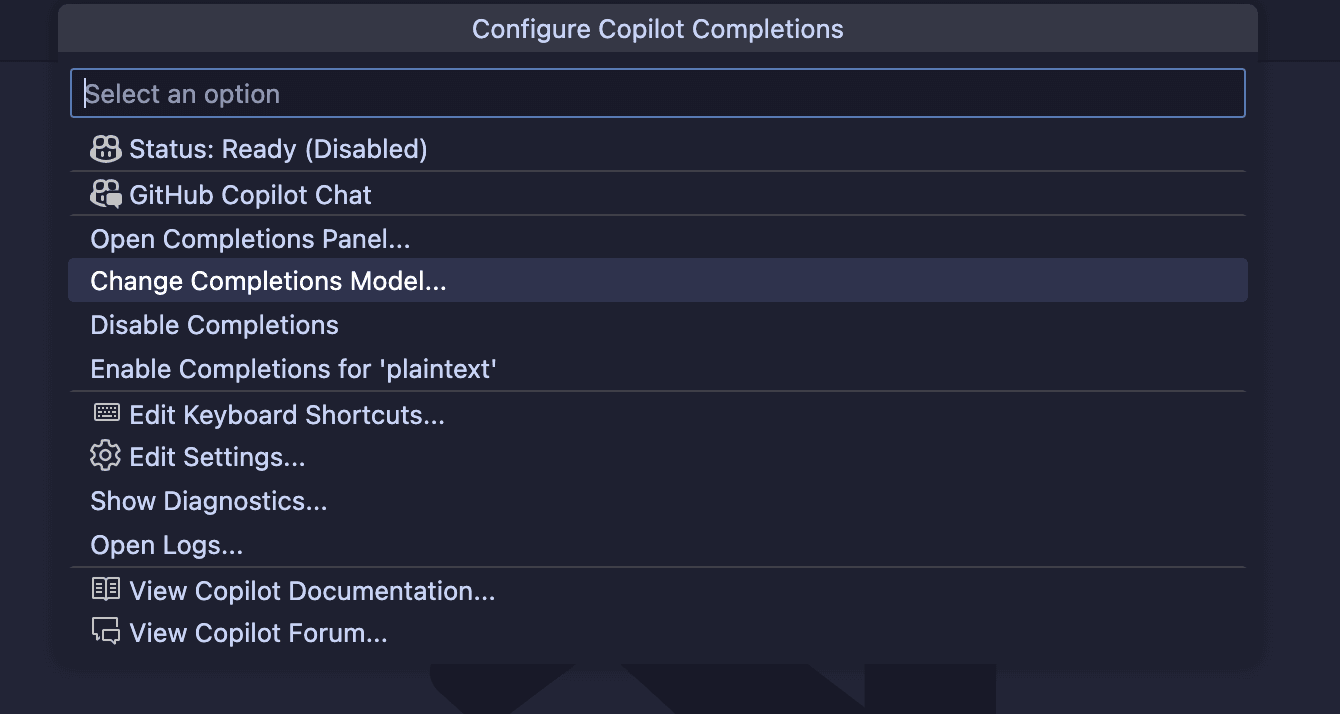Click the speech bubble icon for Copilot Forum

tap(106, 632)
